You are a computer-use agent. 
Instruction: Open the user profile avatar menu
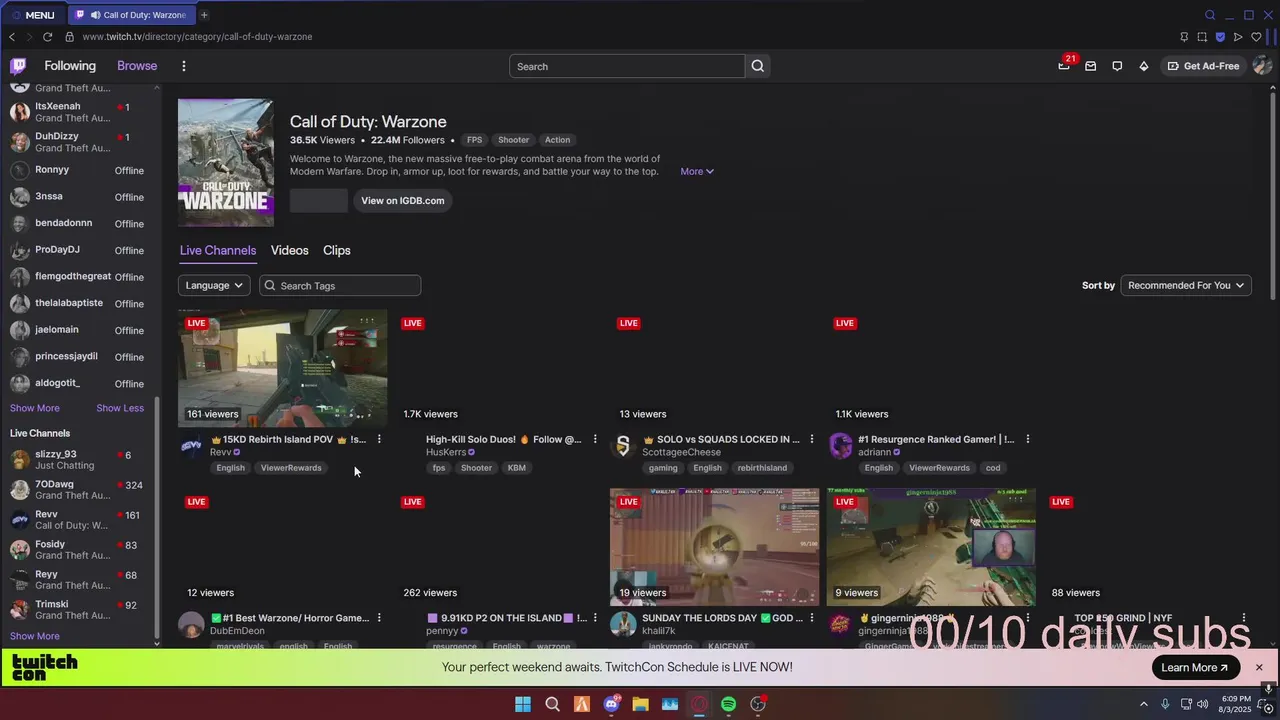1262,66
